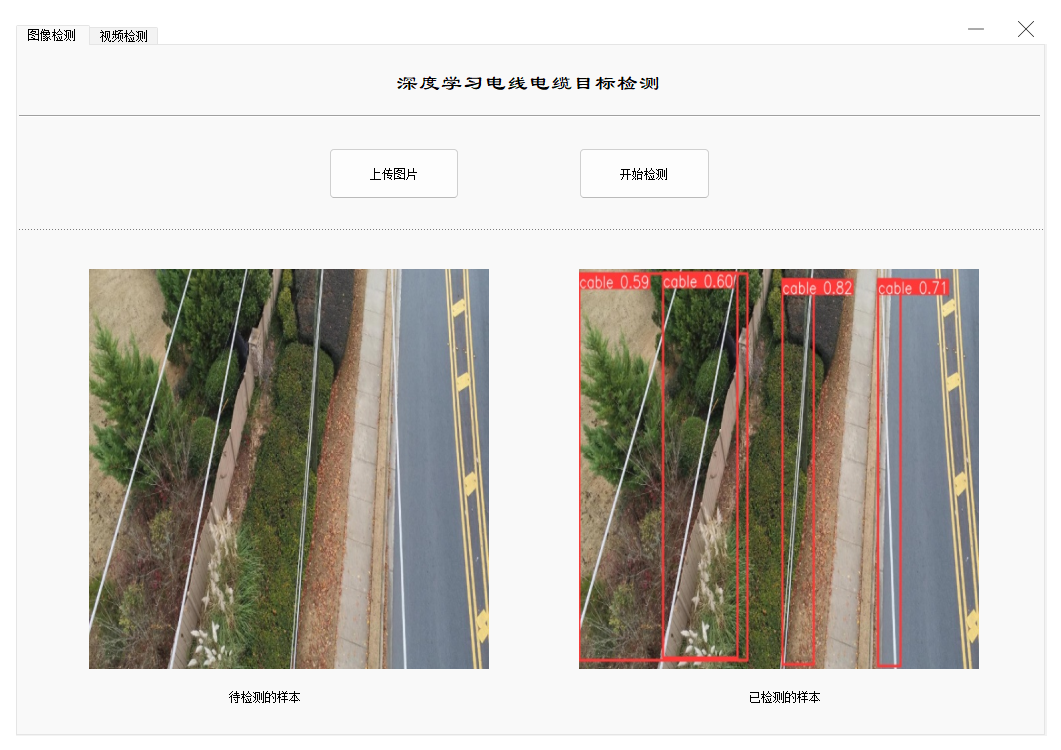The height and width of the screenshot is (750, 1061).
Task: Click the original sample image thumbnail
Action: [289, 469]
